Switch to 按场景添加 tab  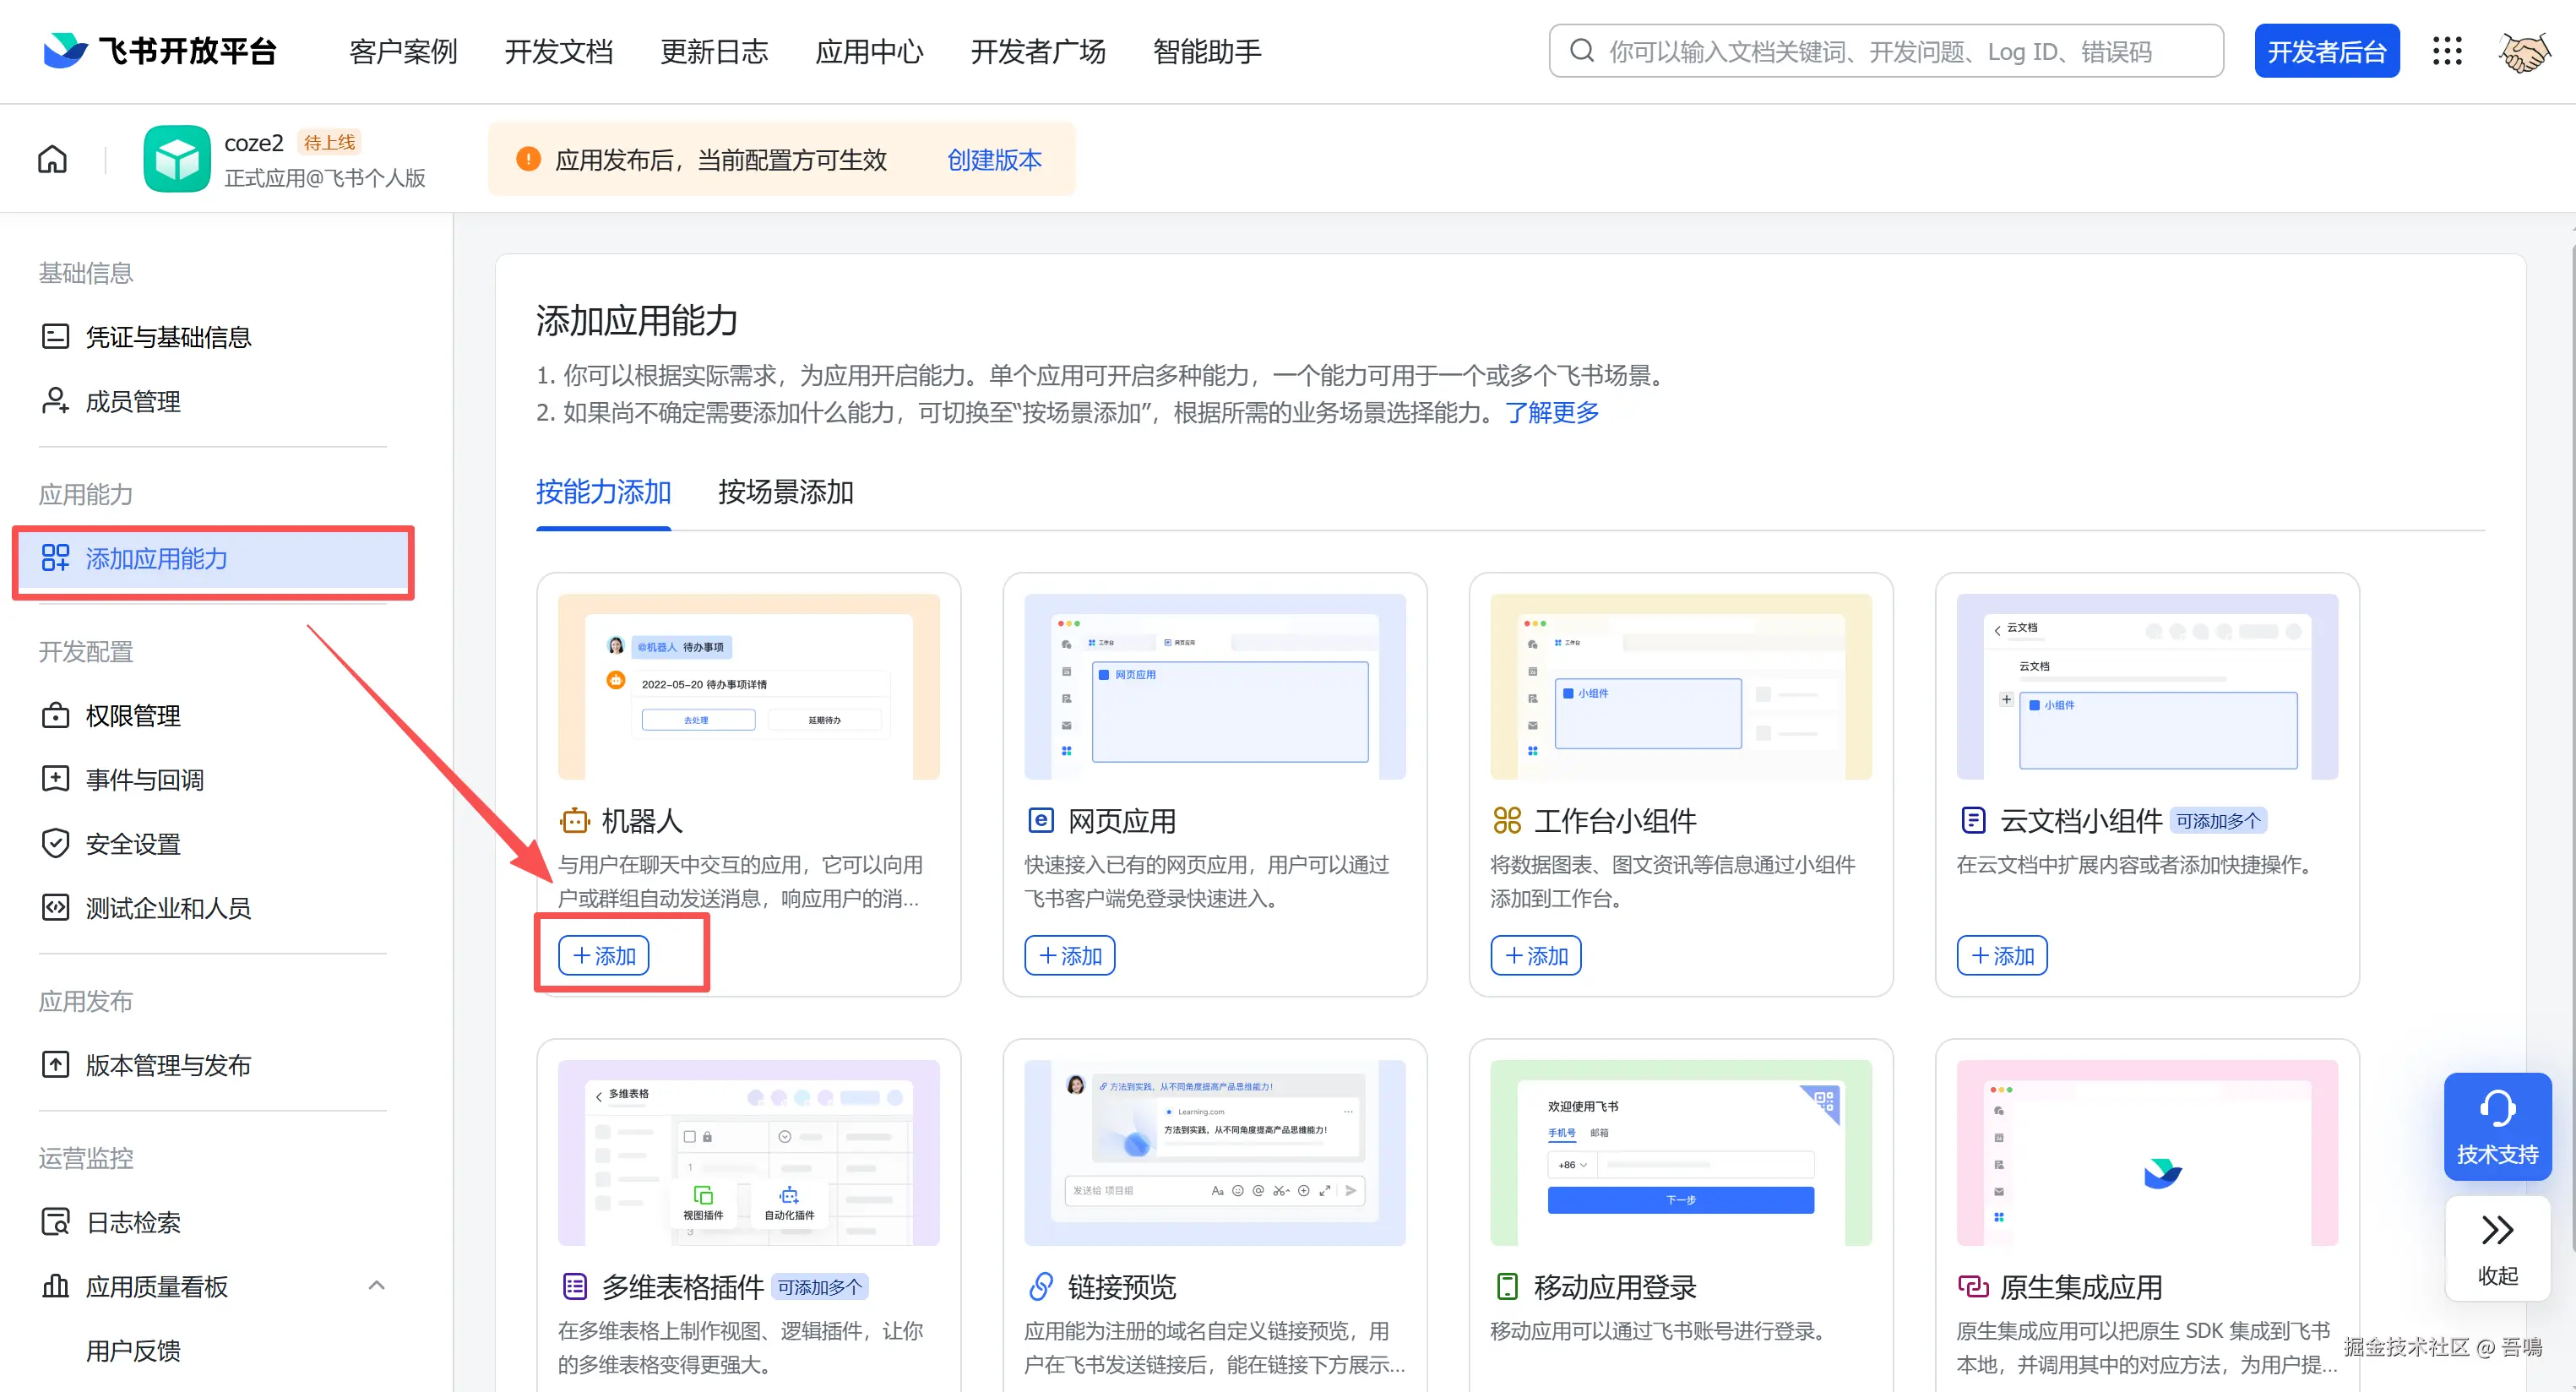785,492
